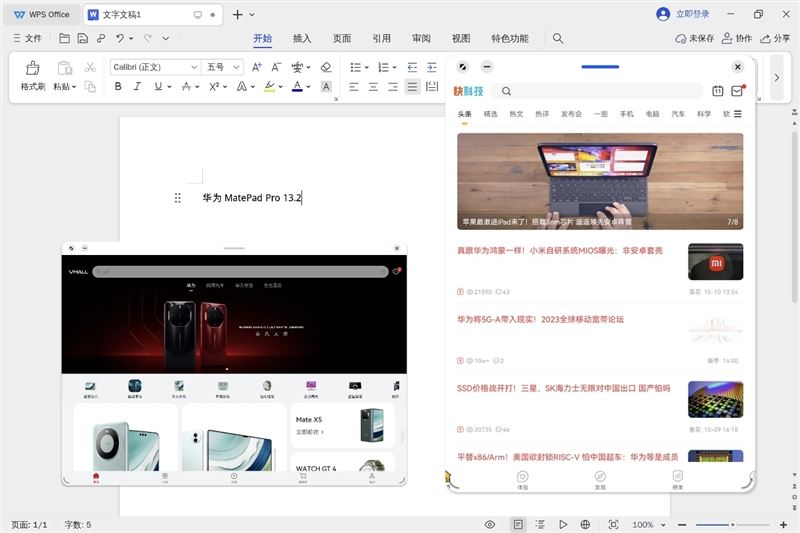The image size is (800, 533).
Task: Click the Format Painter (格式刷) icon
Action: [32, 69]
